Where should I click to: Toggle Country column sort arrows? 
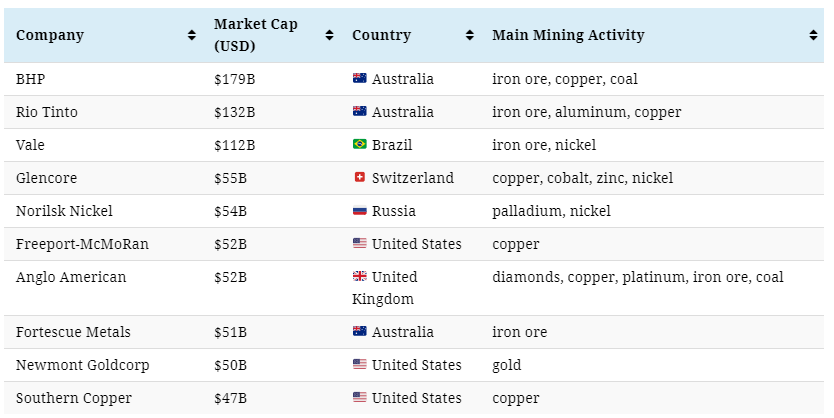(x=469, y=35)
